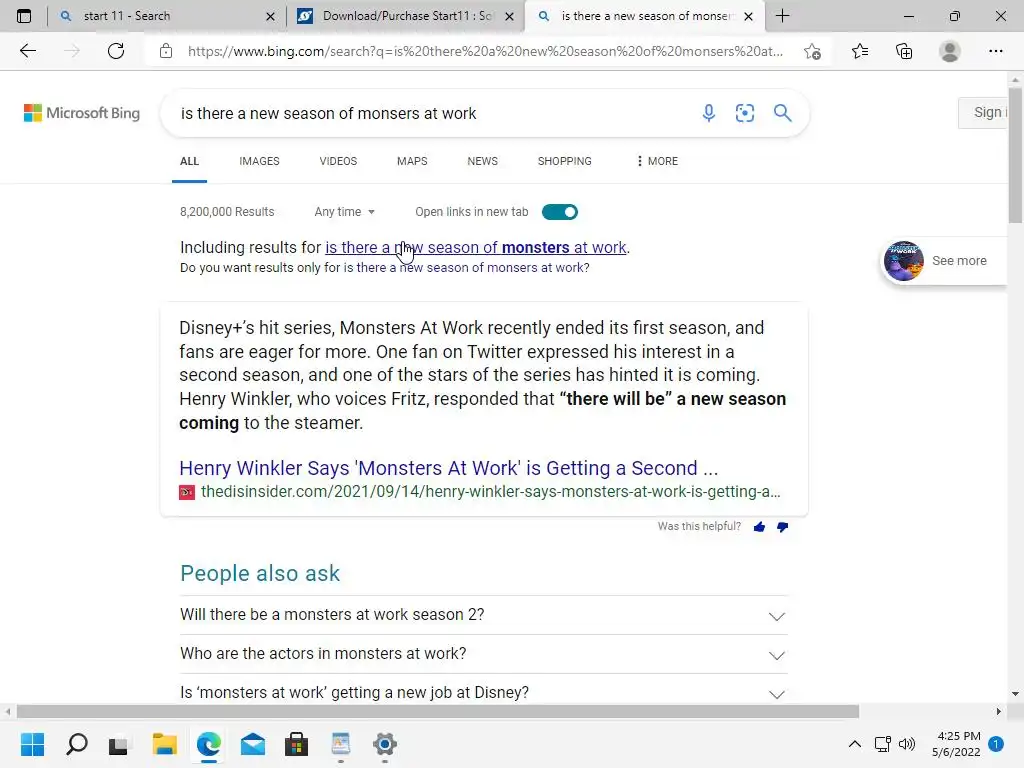Image resolution: width=1024 pixels, height=768 pixels.
Task: Mark answer unhelpful with thumbs down
Action: coord(782,527)
